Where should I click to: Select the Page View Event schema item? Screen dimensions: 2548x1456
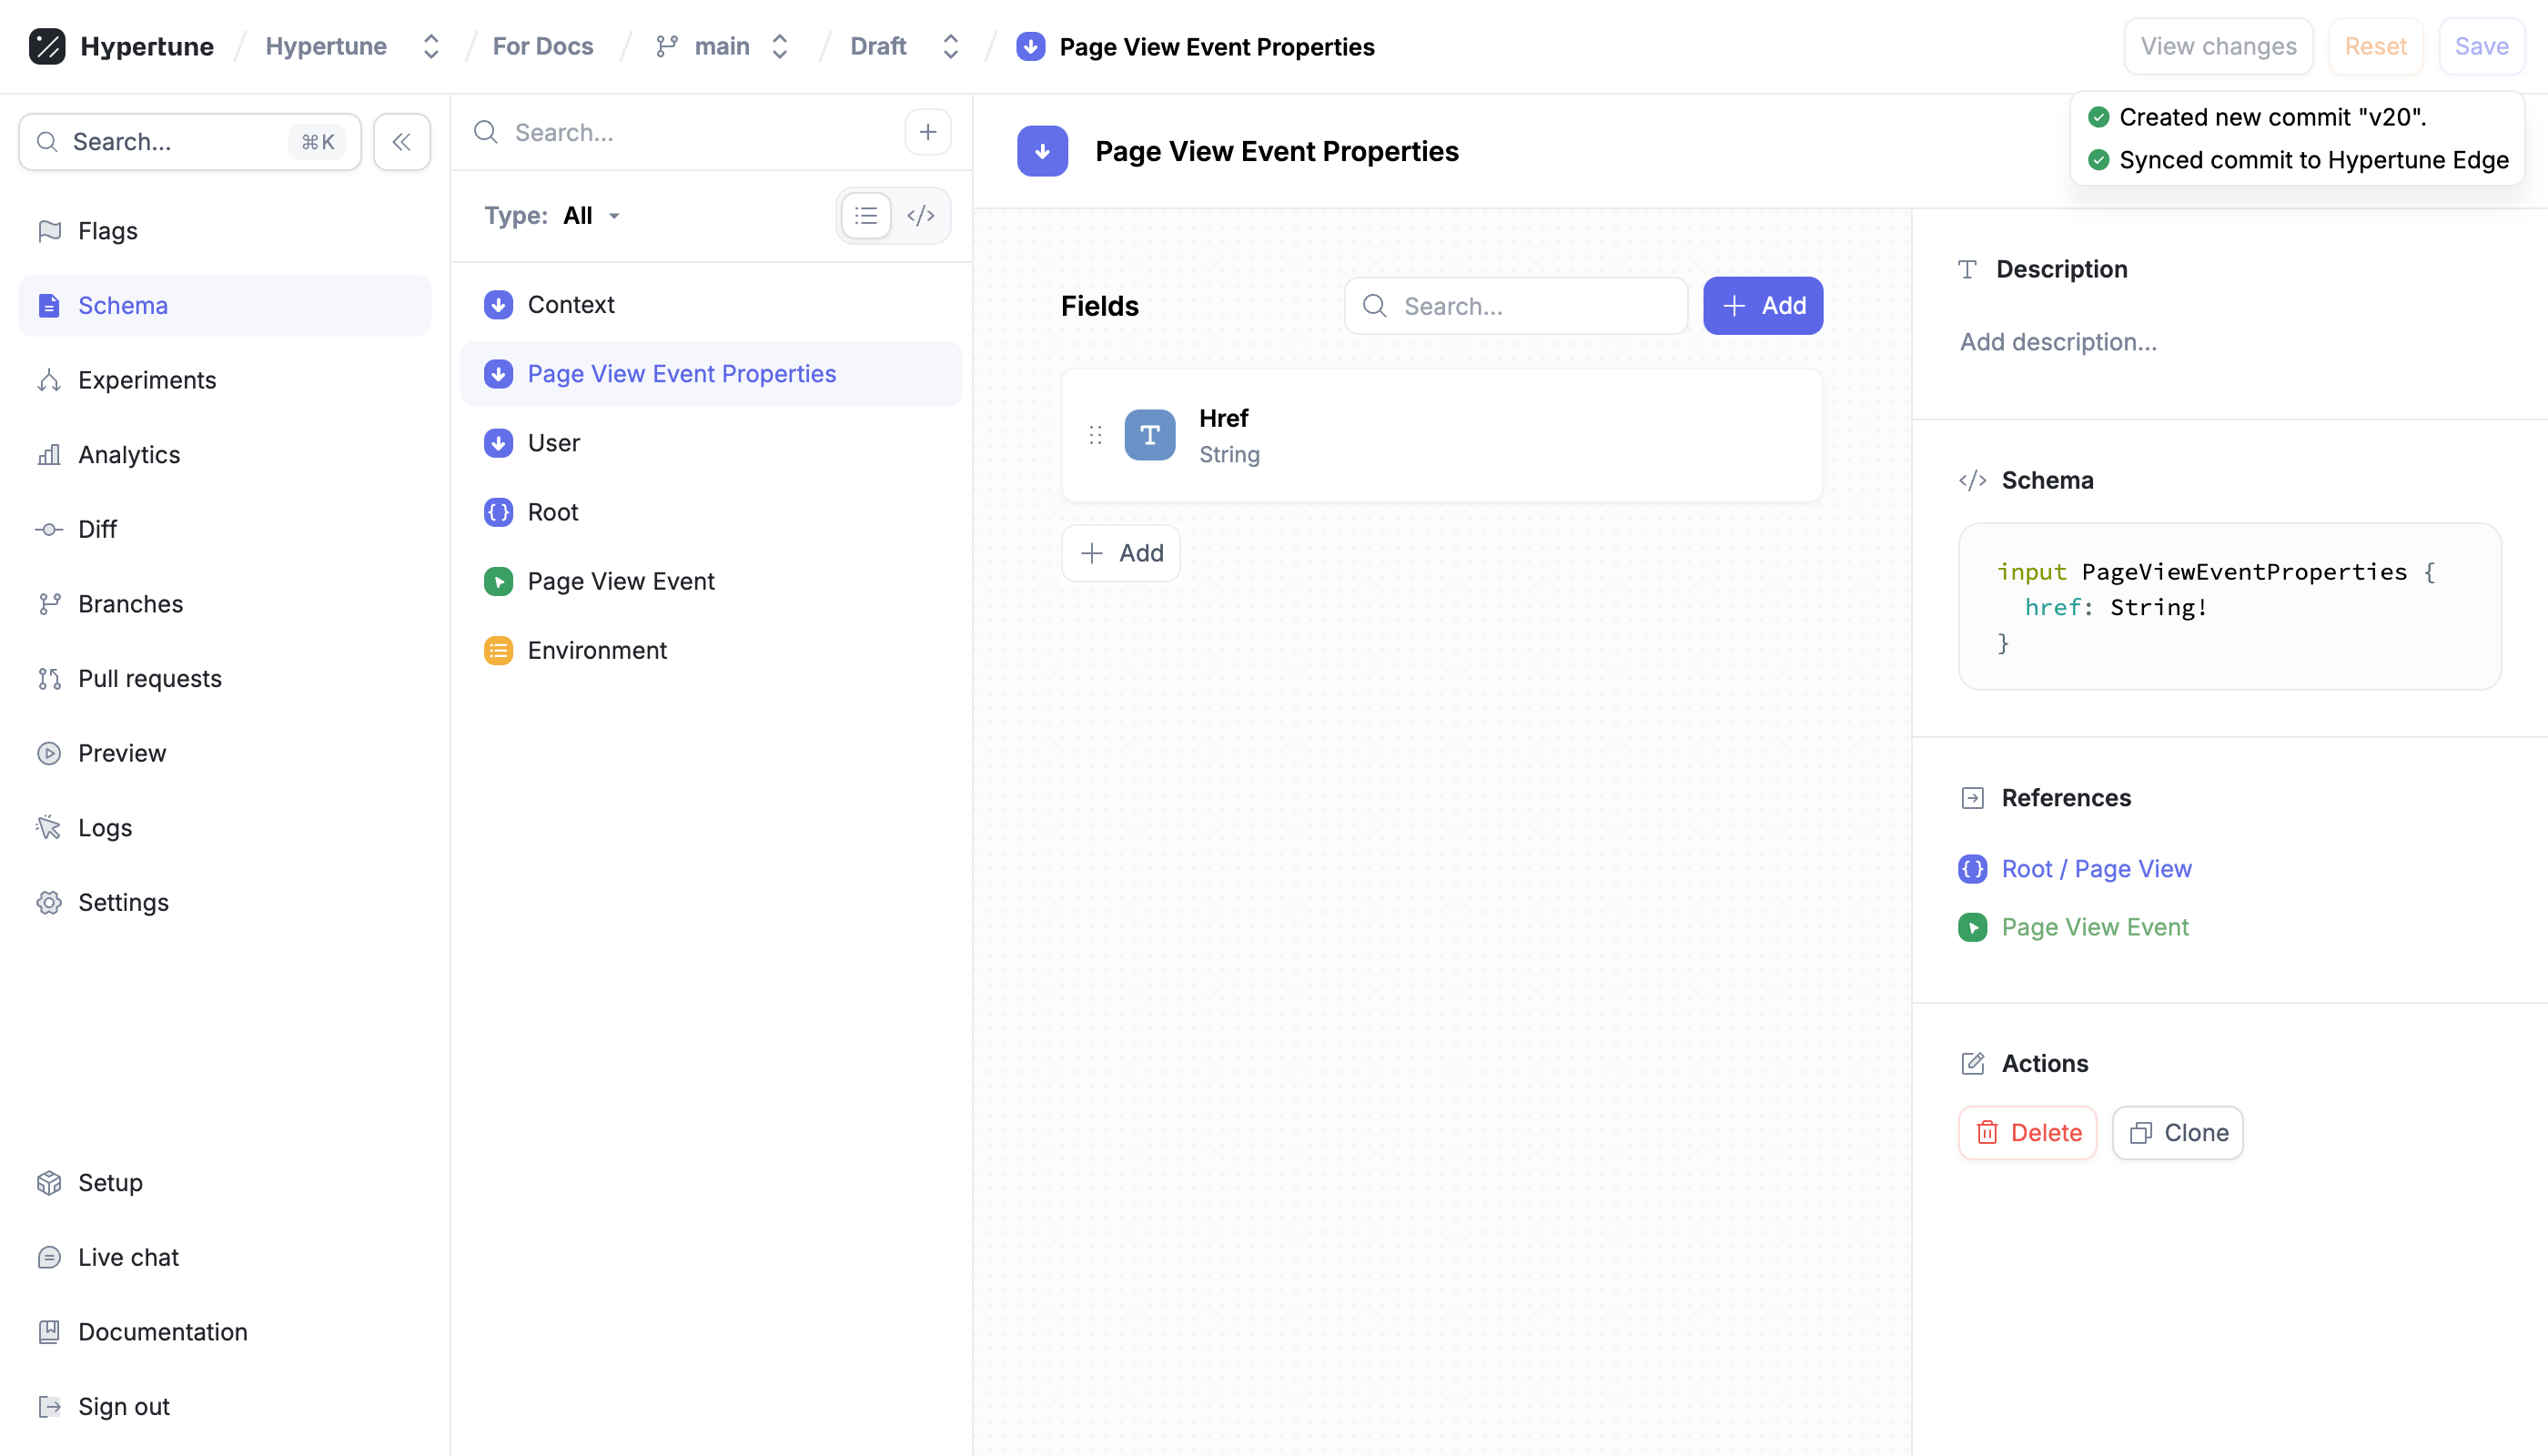click(620, 581)
